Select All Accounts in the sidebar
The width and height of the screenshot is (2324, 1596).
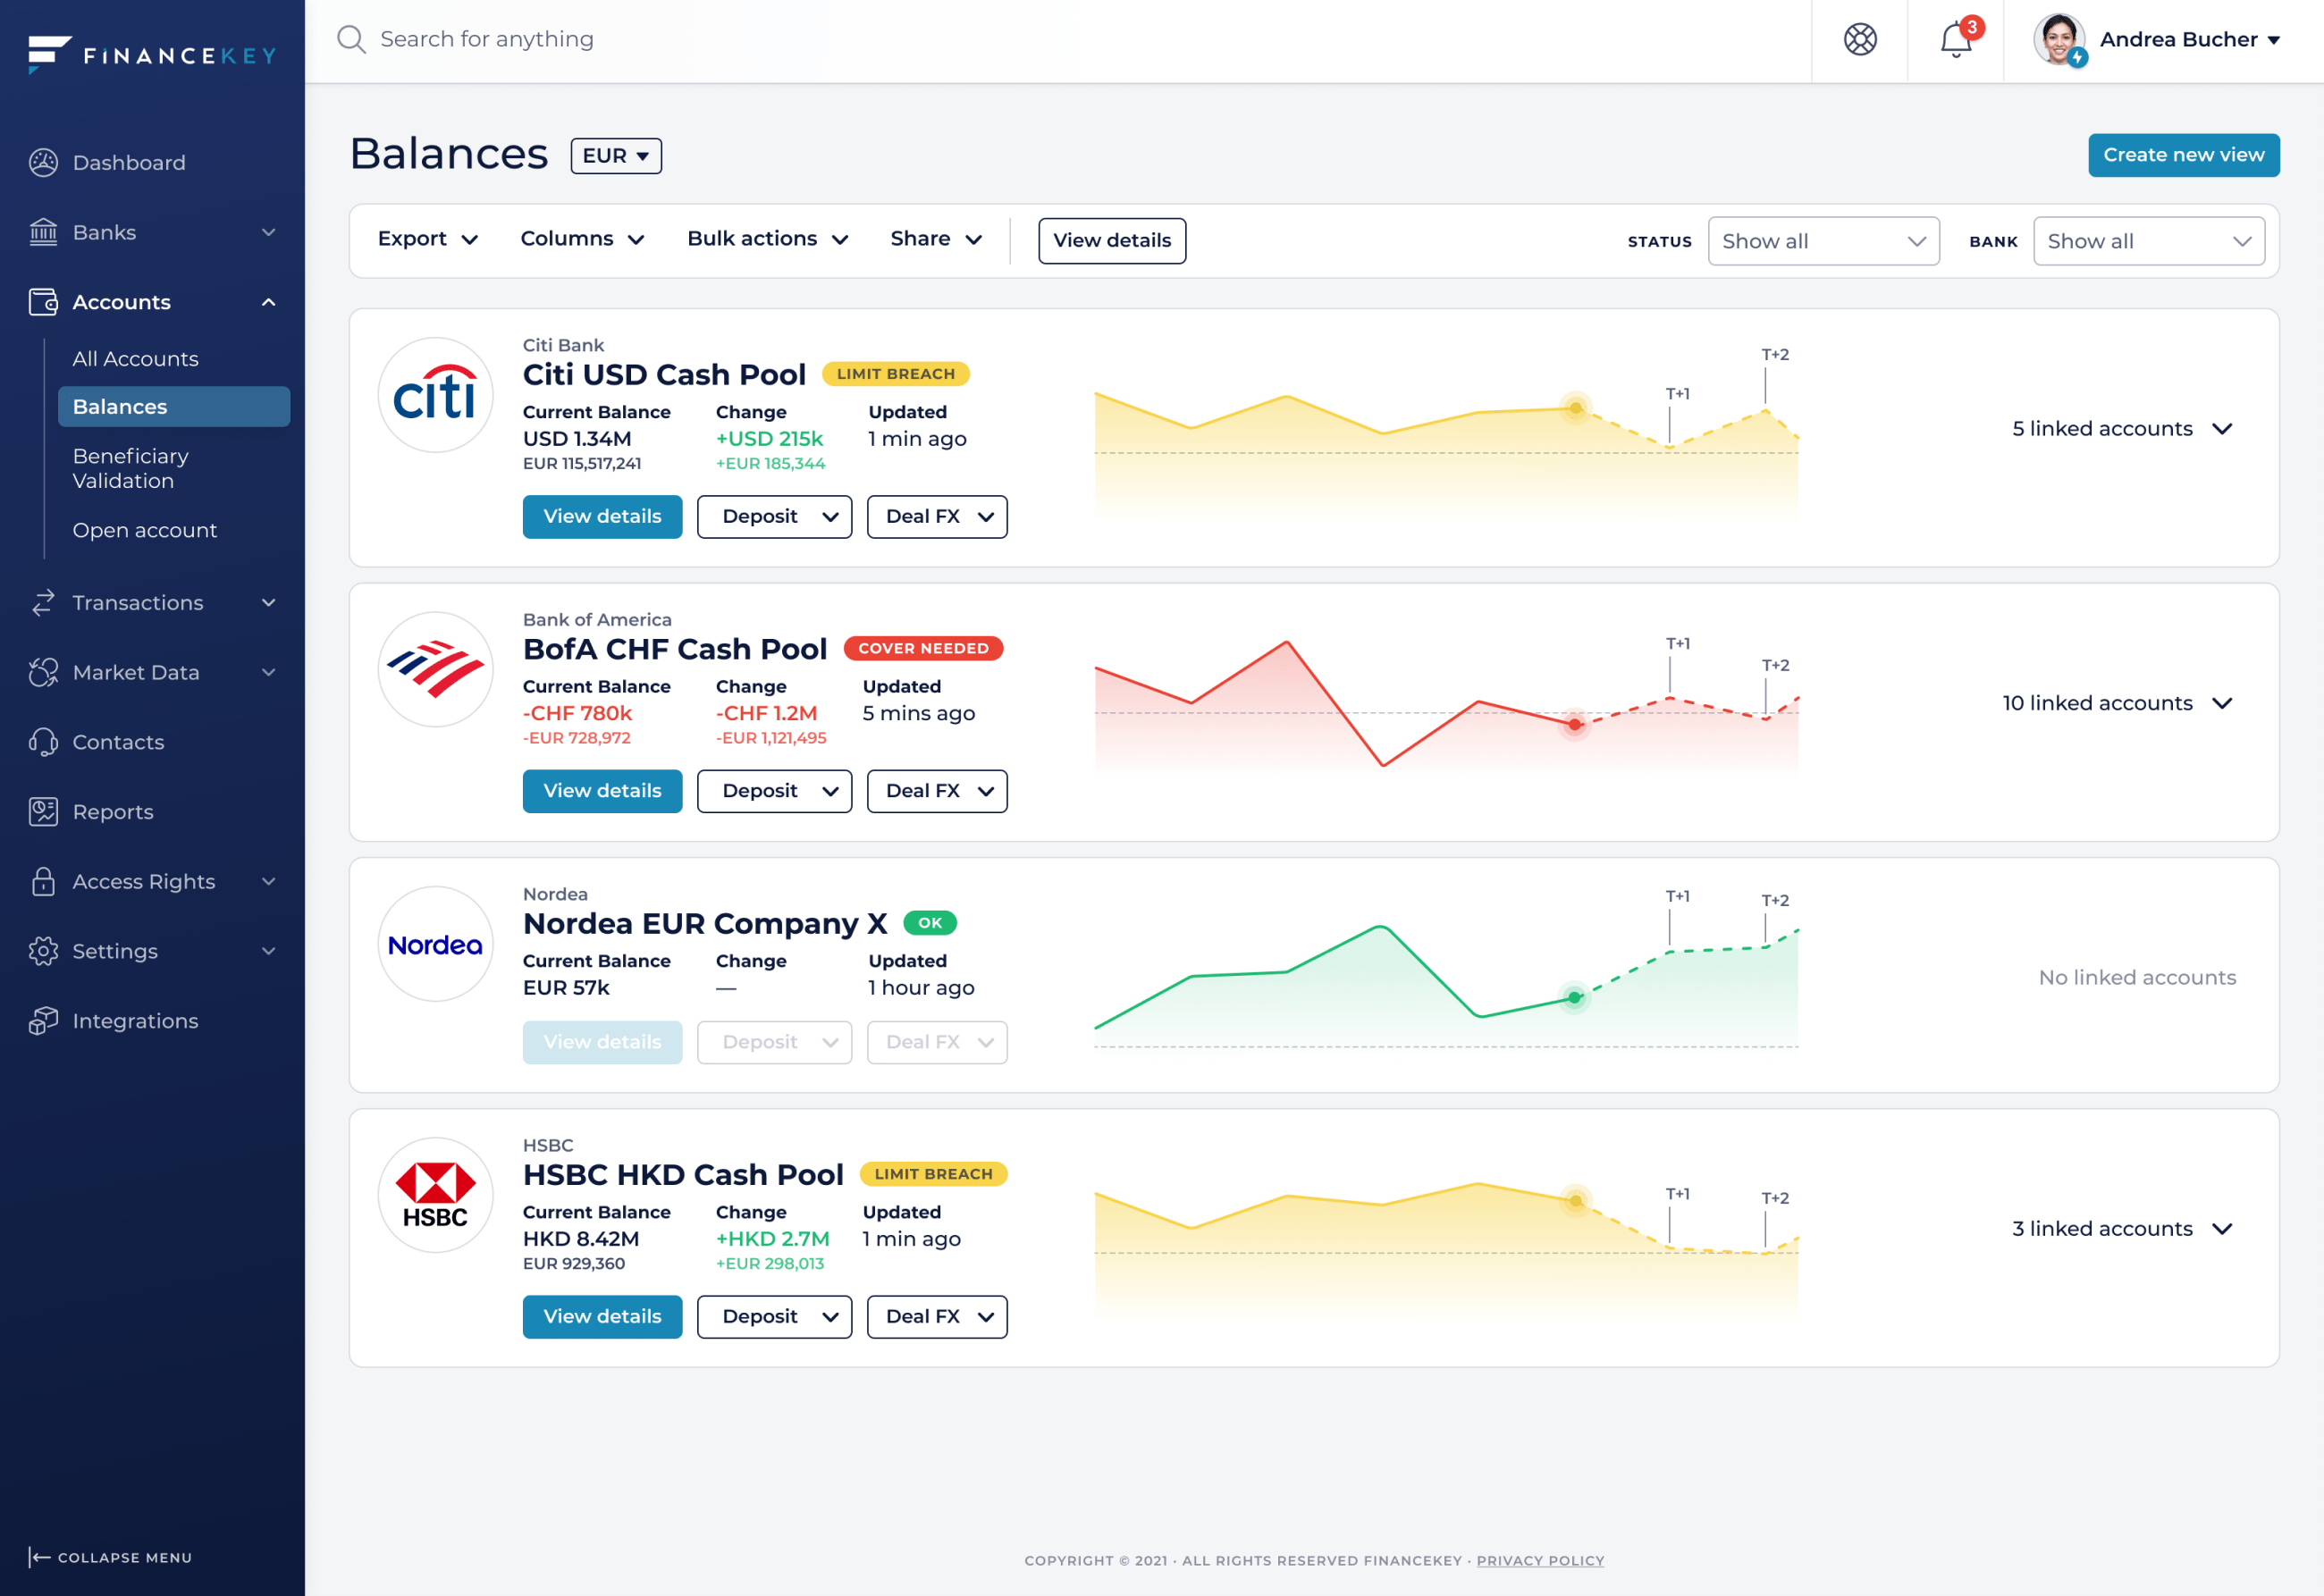(135, 359)
